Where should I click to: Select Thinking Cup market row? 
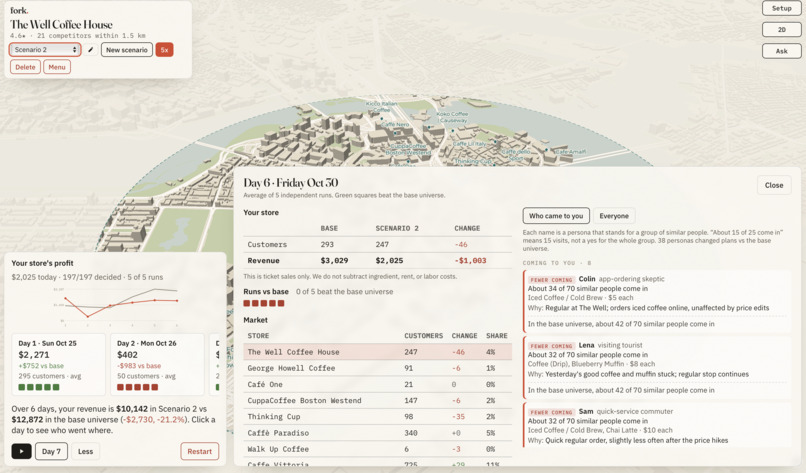point(377,416)
